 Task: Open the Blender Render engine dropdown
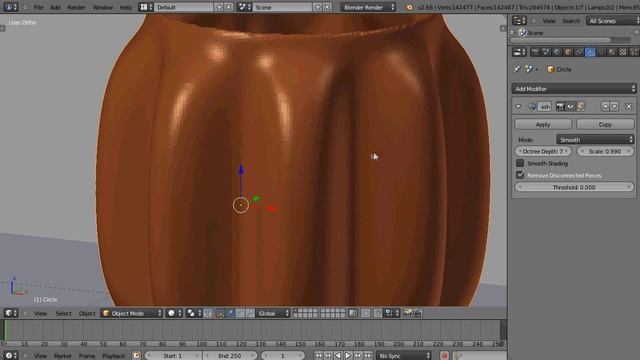click(368, 7)
